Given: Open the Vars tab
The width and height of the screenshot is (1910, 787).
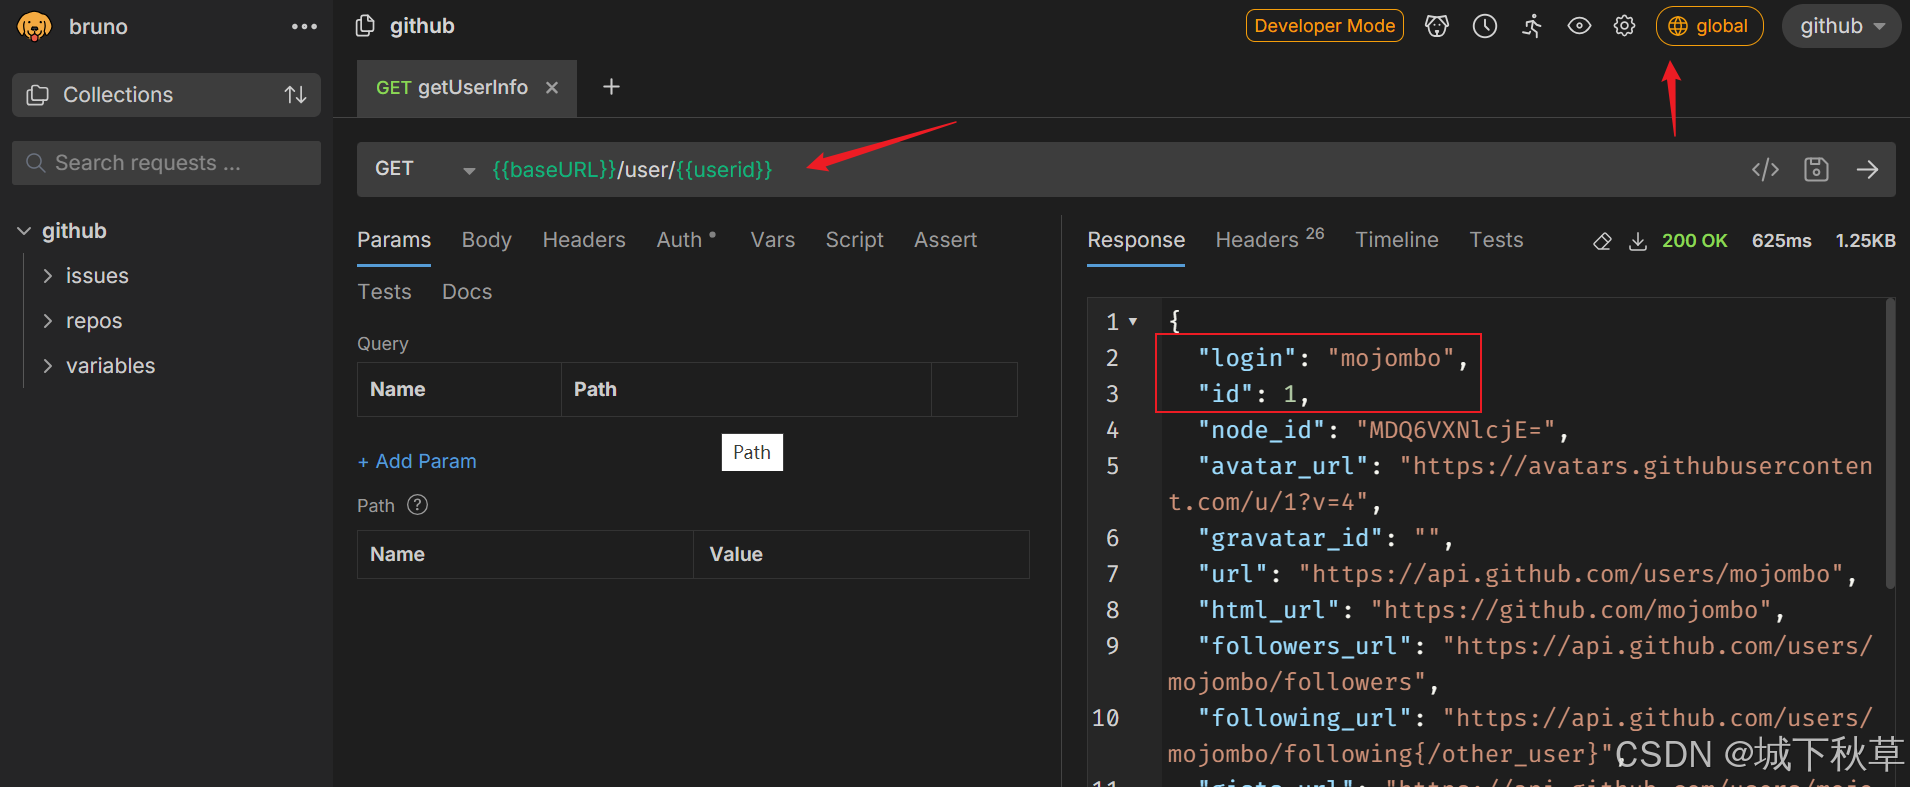Looking at the screenshot, I should 772,240.
